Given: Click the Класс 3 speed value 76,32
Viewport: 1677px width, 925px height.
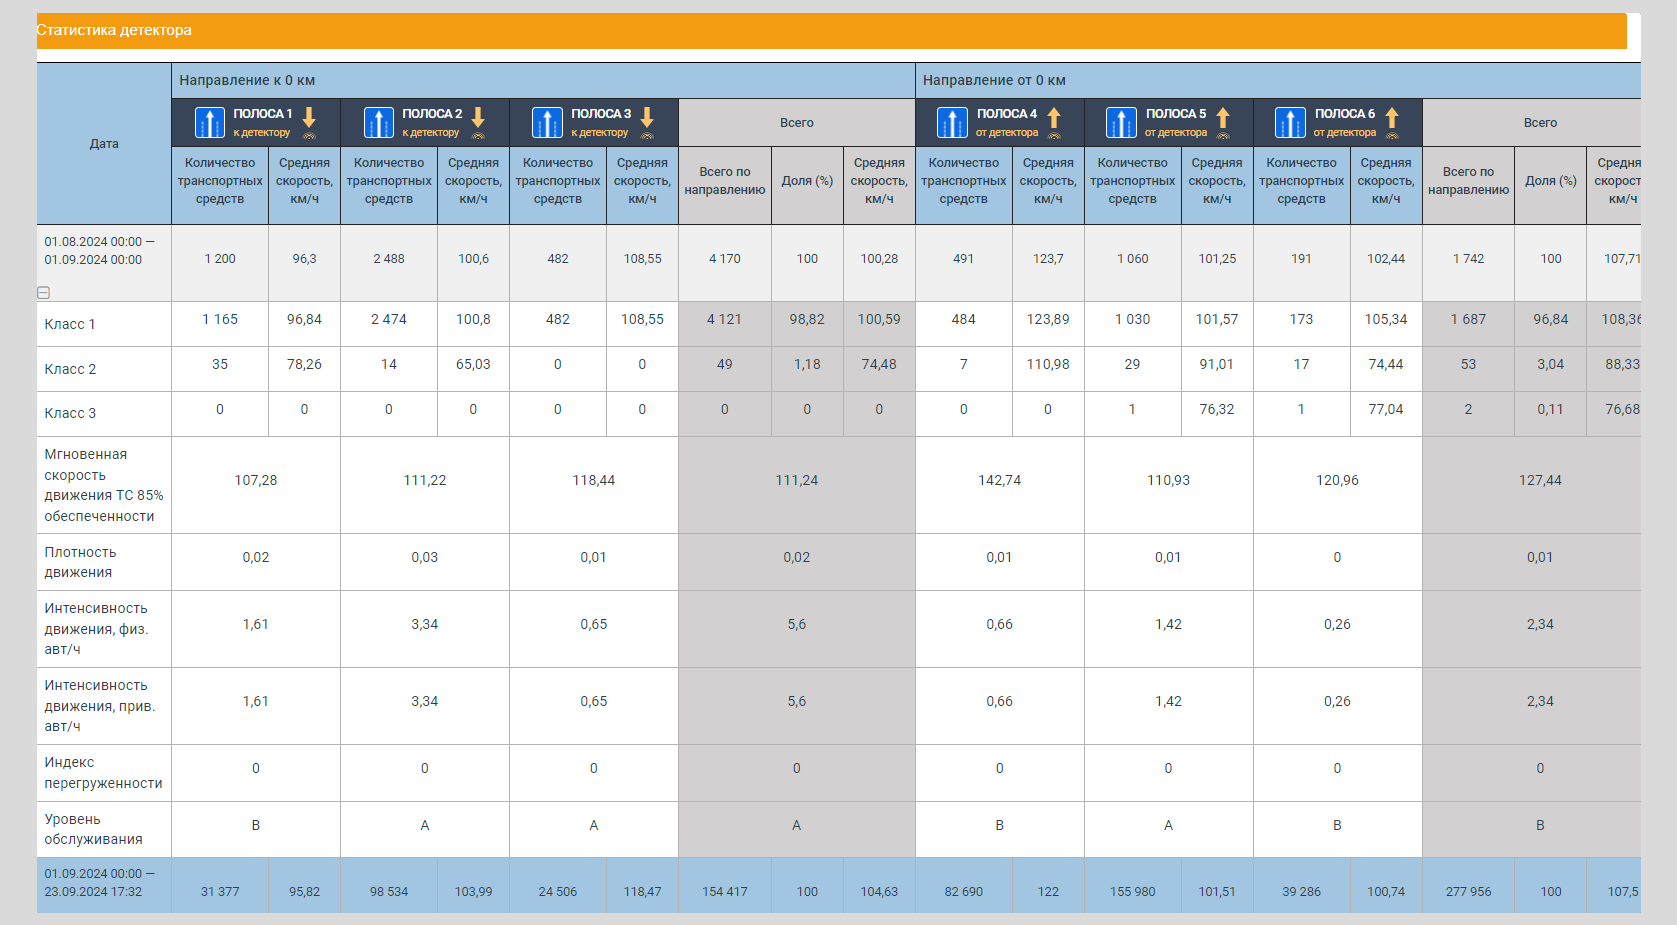Looking at the screenshot, I should click(1217, 409).
